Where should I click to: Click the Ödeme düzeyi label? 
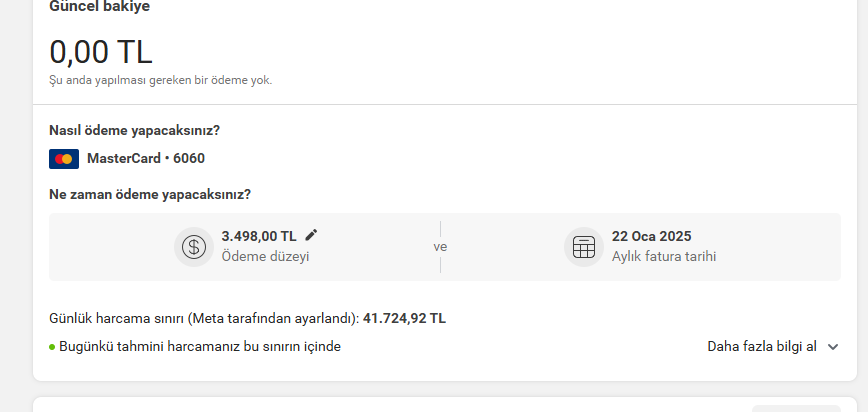pos(265,257)
